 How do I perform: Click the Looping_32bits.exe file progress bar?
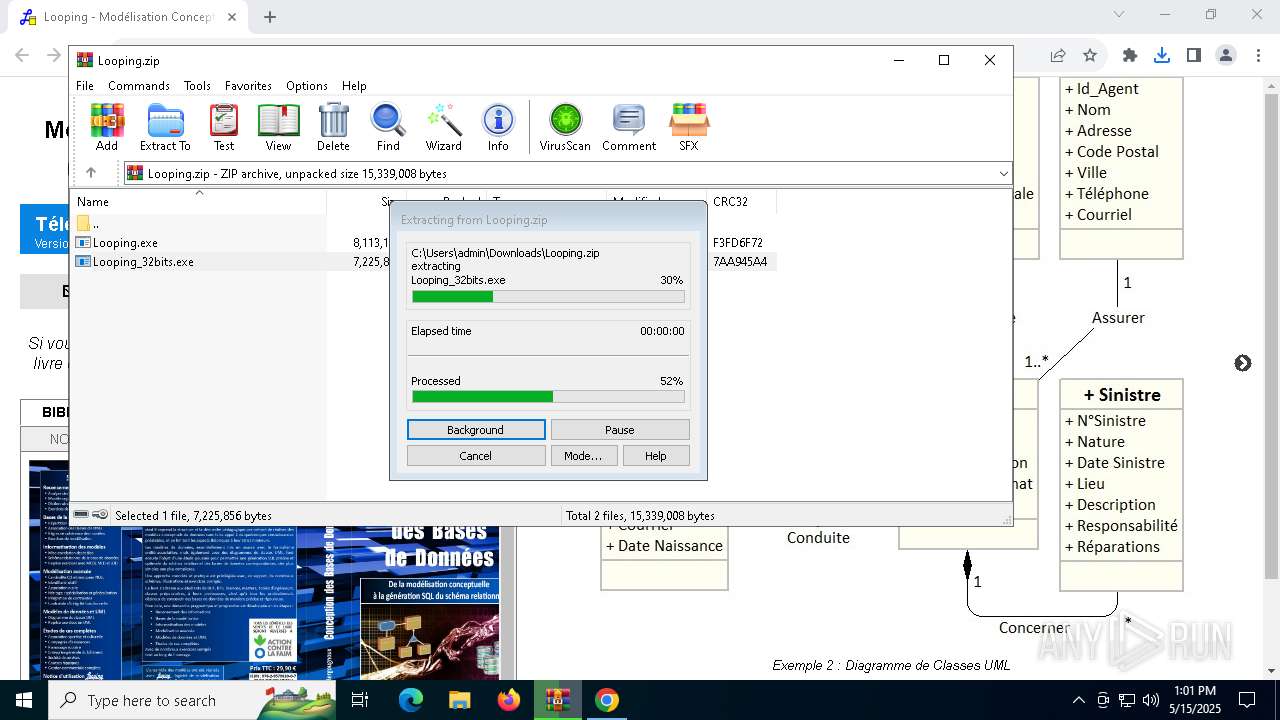[x=548, y=296]
